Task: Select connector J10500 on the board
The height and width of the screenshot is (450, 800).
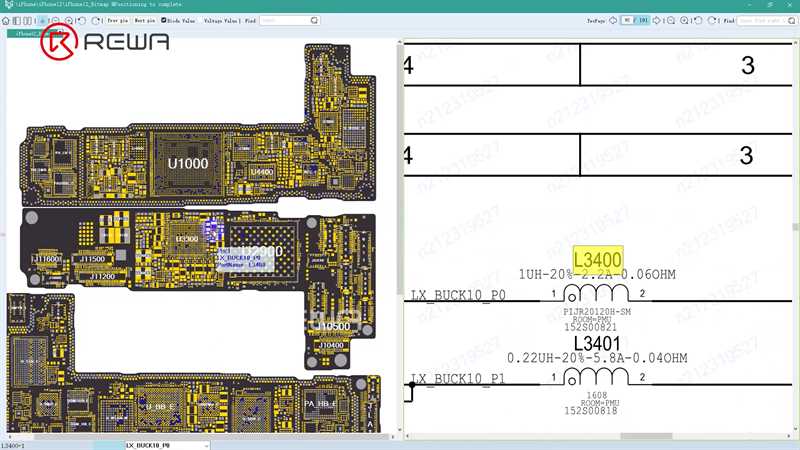Action: coord(333,327)
